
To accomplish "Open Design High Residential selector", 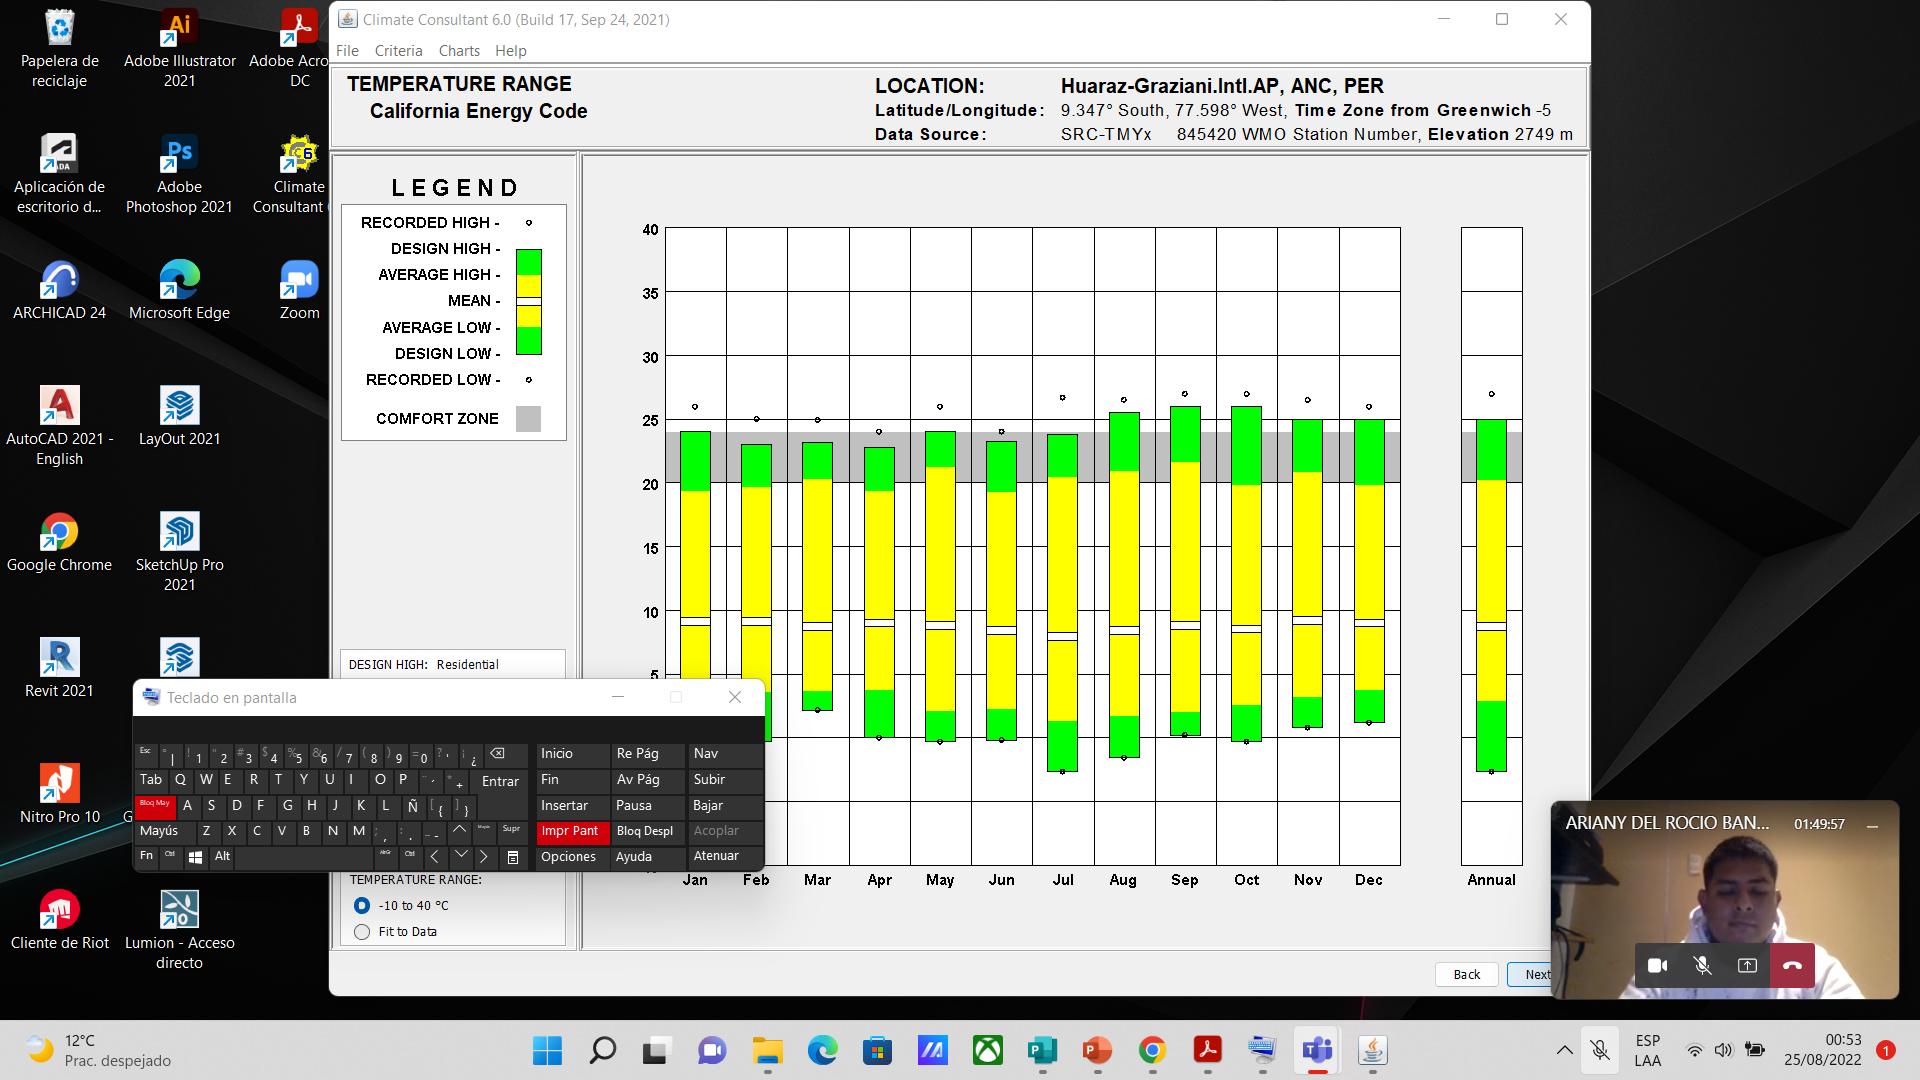I will [452, 664].
